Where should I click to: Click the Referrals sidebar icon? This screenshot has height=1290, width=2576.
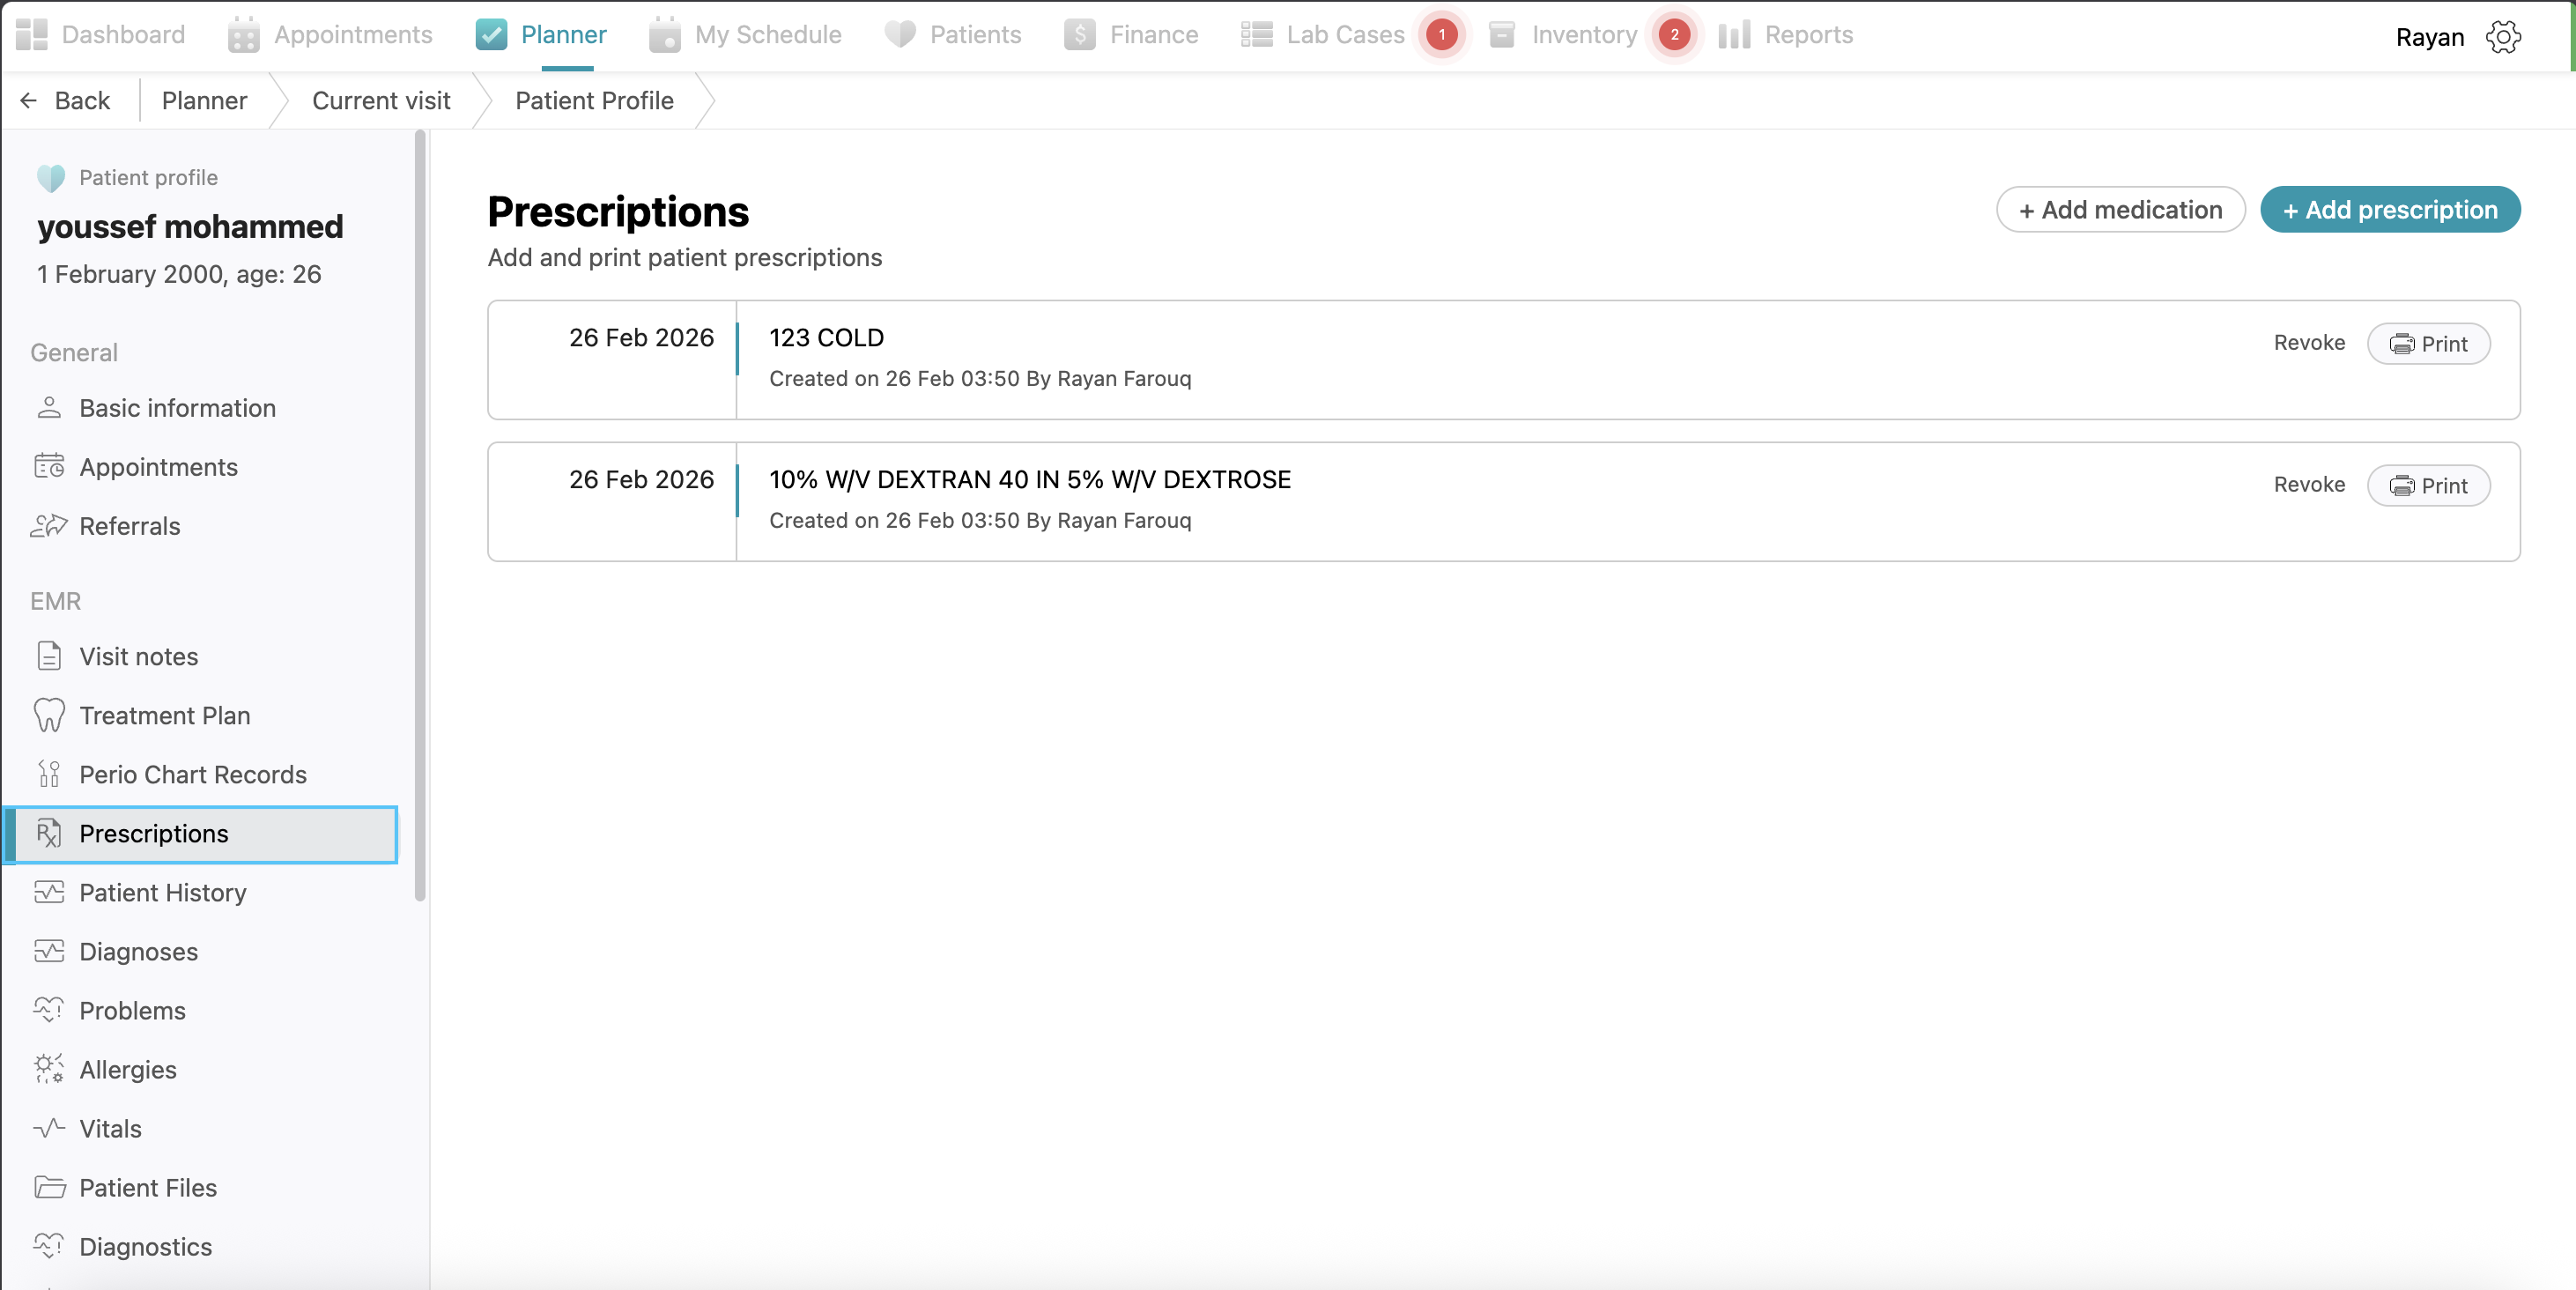pos(49,526)
